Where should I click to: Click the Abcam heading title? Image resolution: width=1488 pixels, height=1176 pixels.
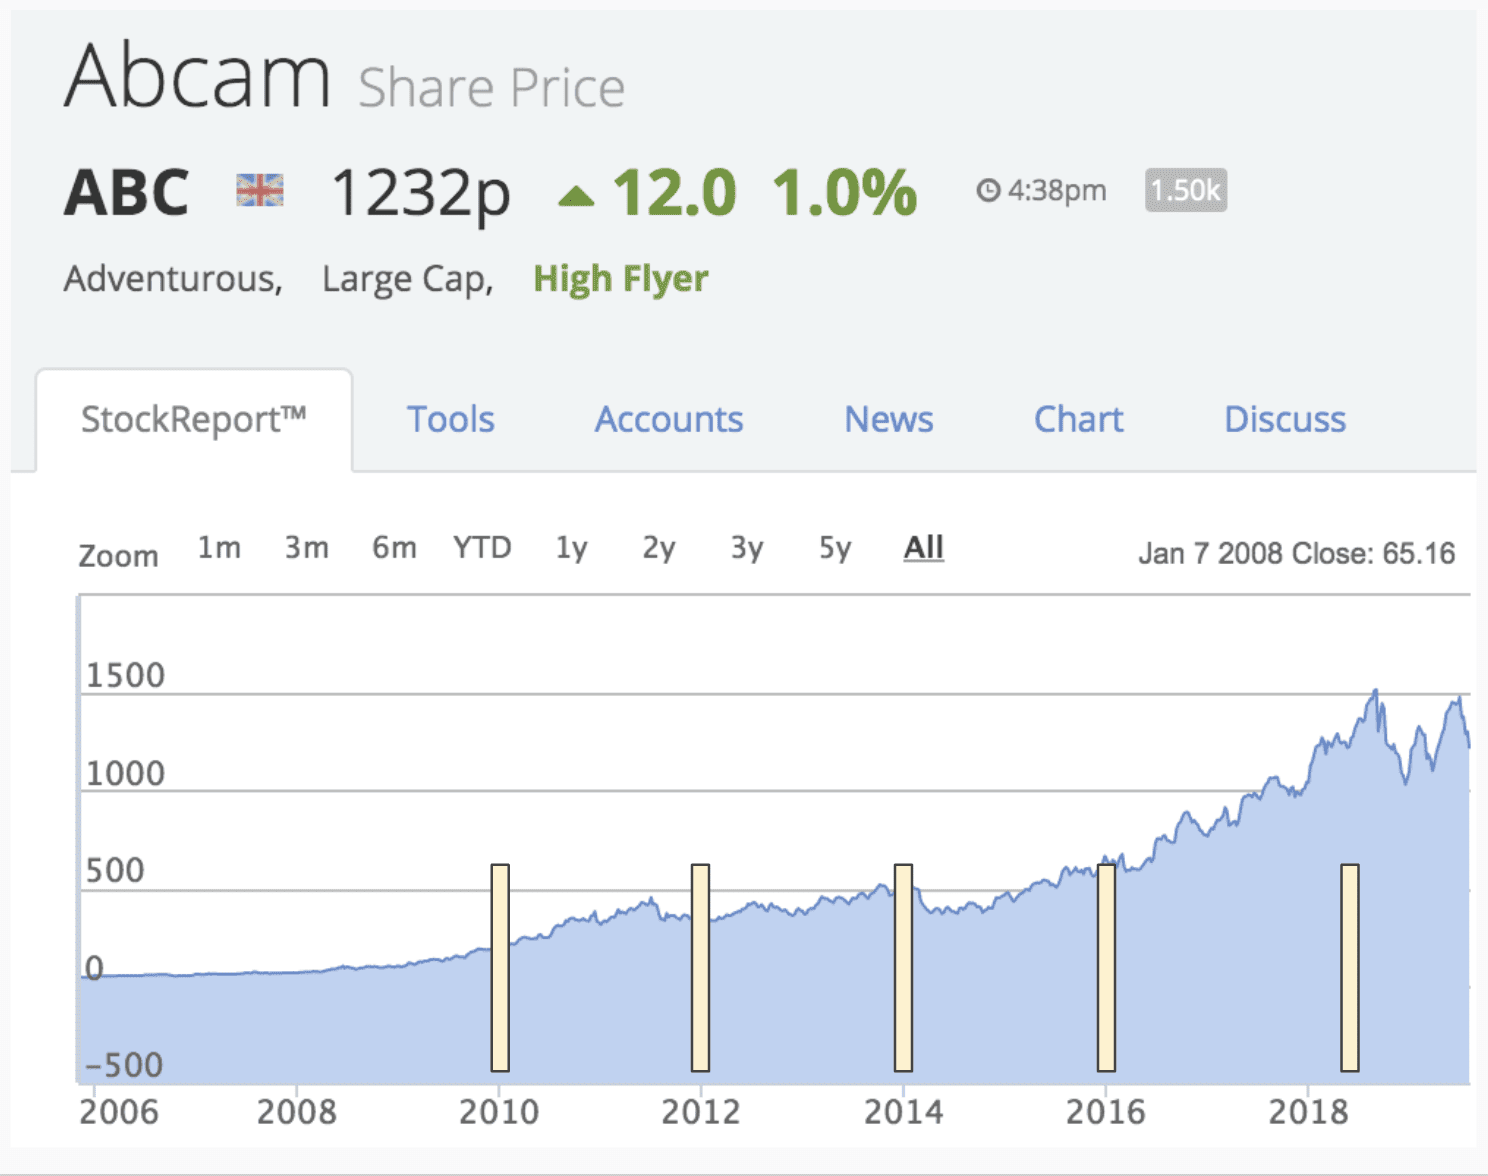197,76
